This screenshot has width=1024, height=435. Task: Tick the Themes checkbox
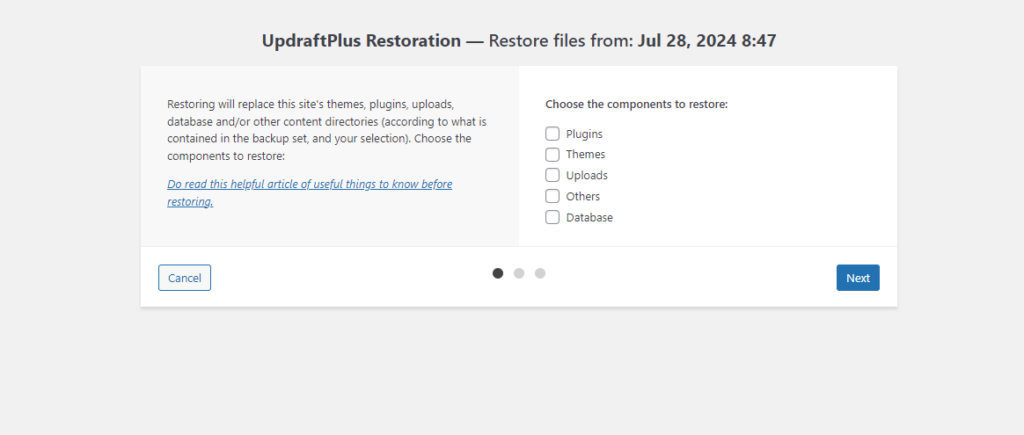(552, 154)
